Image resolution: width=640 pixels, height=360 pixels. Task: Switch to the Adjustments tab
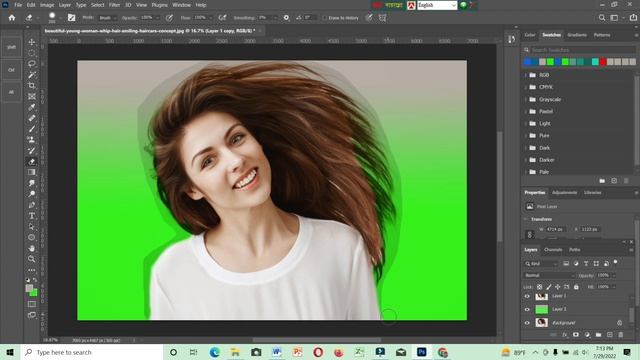[564, 193]
